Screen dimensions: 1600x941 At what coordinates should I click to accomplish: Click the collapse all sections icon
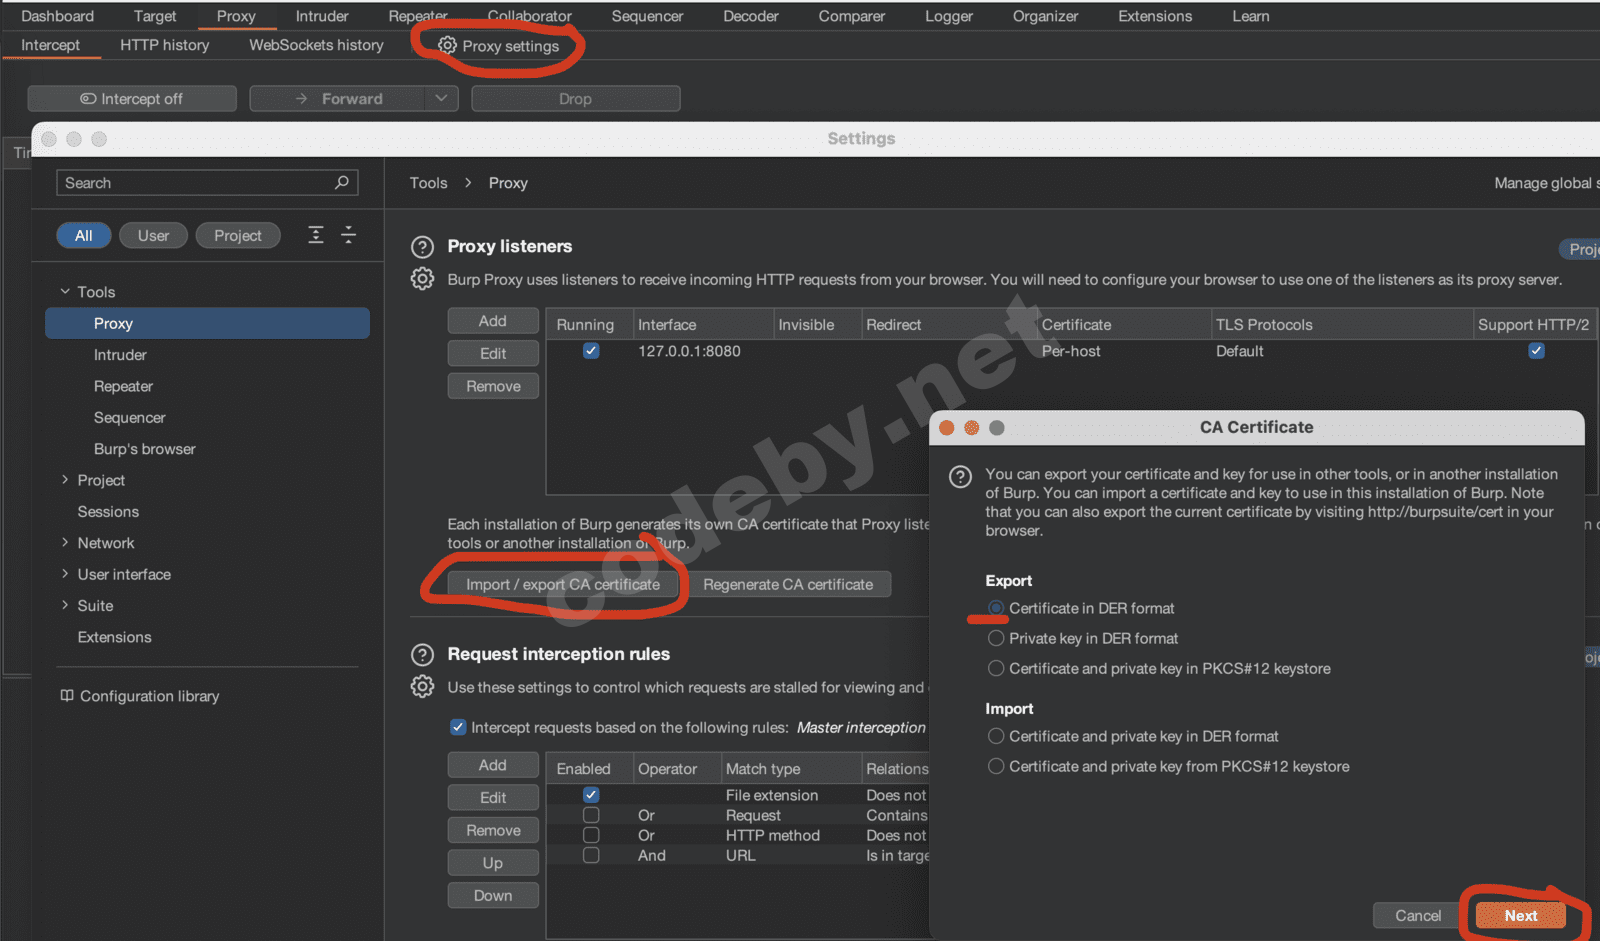coord(348,235)
